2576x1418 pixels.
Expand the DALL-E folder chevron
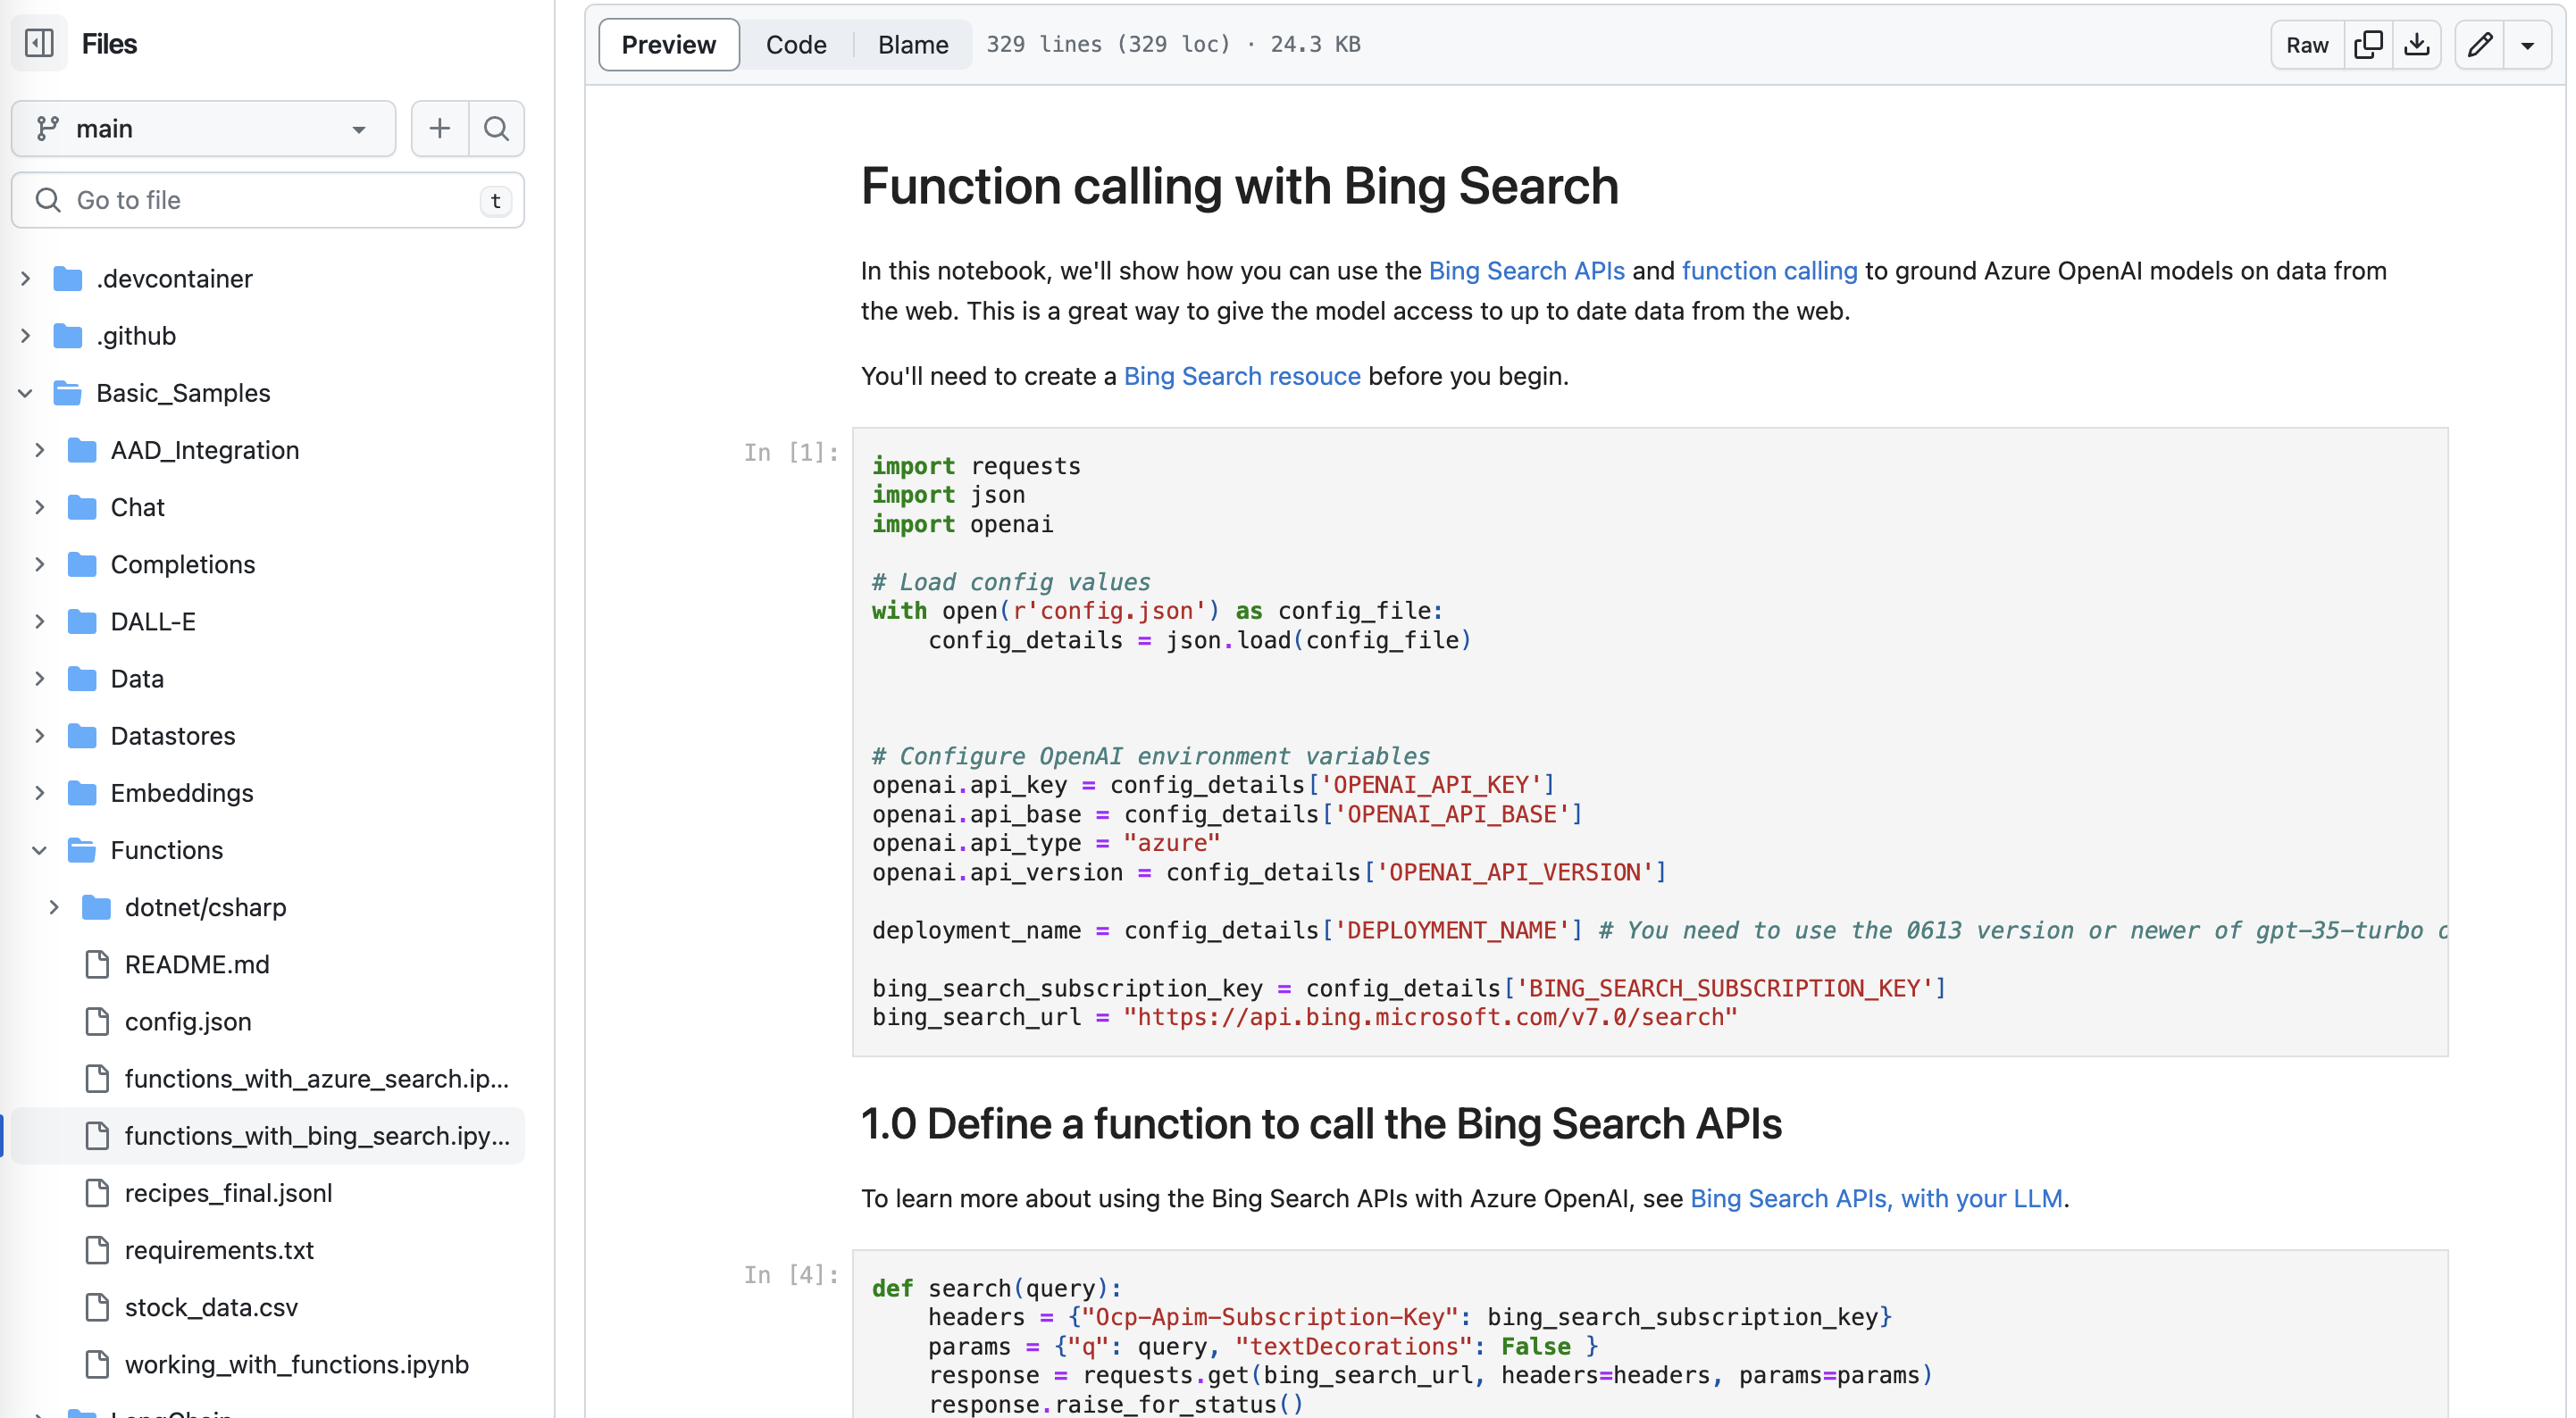pyautogui.click(x=40, y=621)
